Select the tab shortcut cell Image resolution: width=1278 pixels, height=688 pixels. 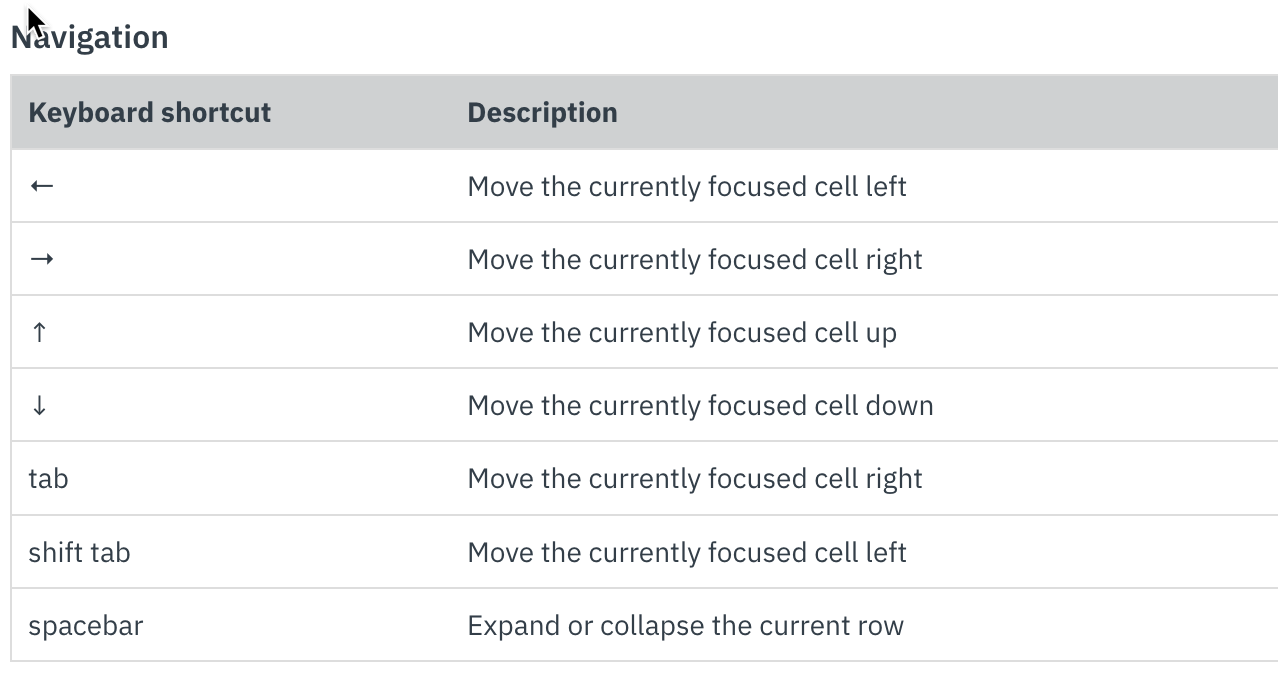pos(48,478)
